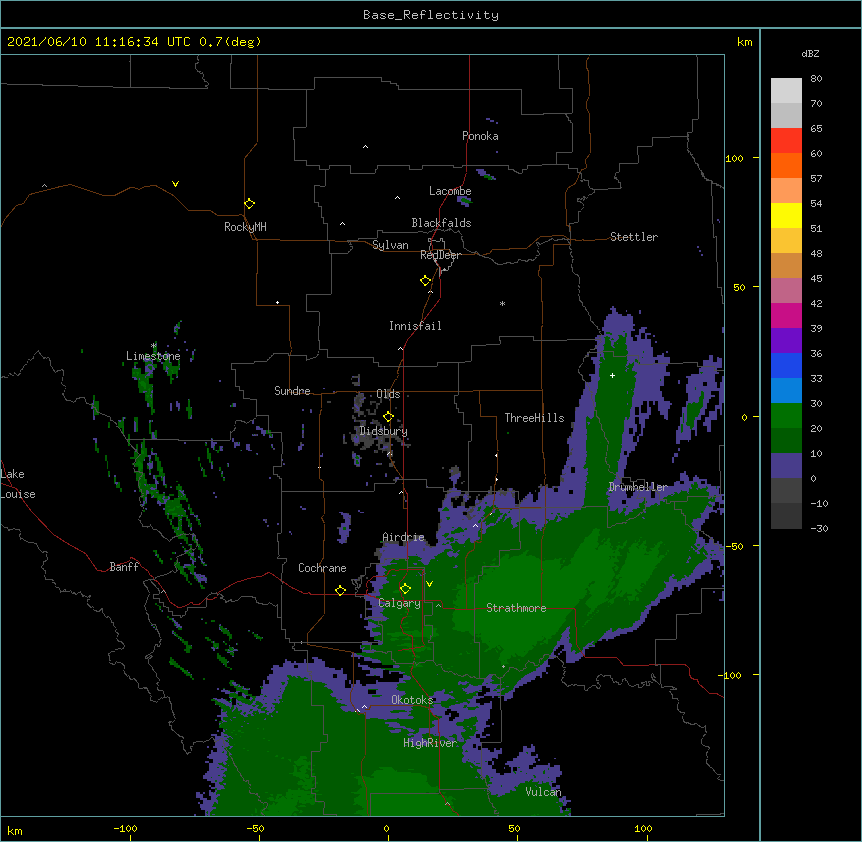
Task: Click the green swatch between 30 and 20
Action: tap(786, 416)
